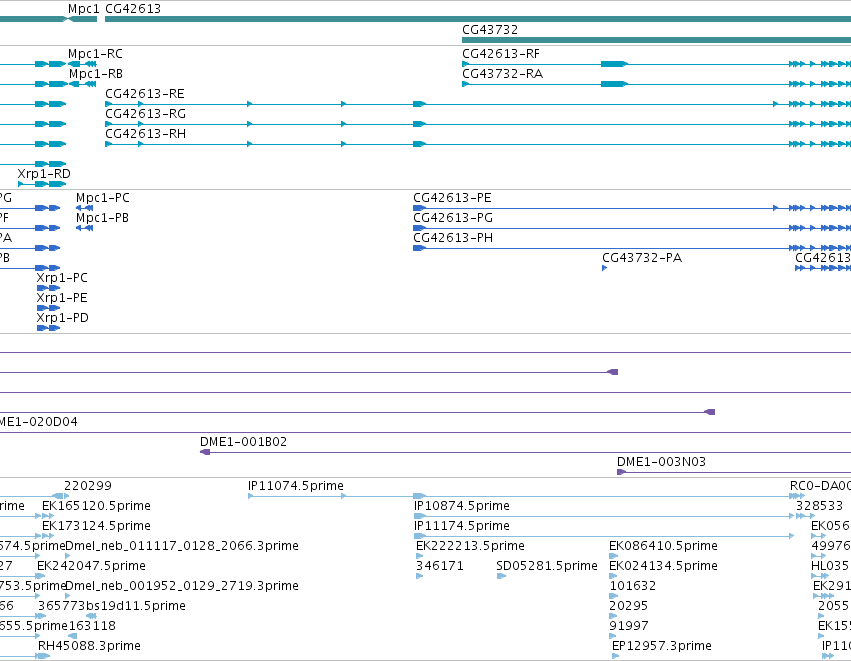This screenshot has height=661, width=851.
Task: Select EST feature 220299
Action: click(x=88, y=486)
